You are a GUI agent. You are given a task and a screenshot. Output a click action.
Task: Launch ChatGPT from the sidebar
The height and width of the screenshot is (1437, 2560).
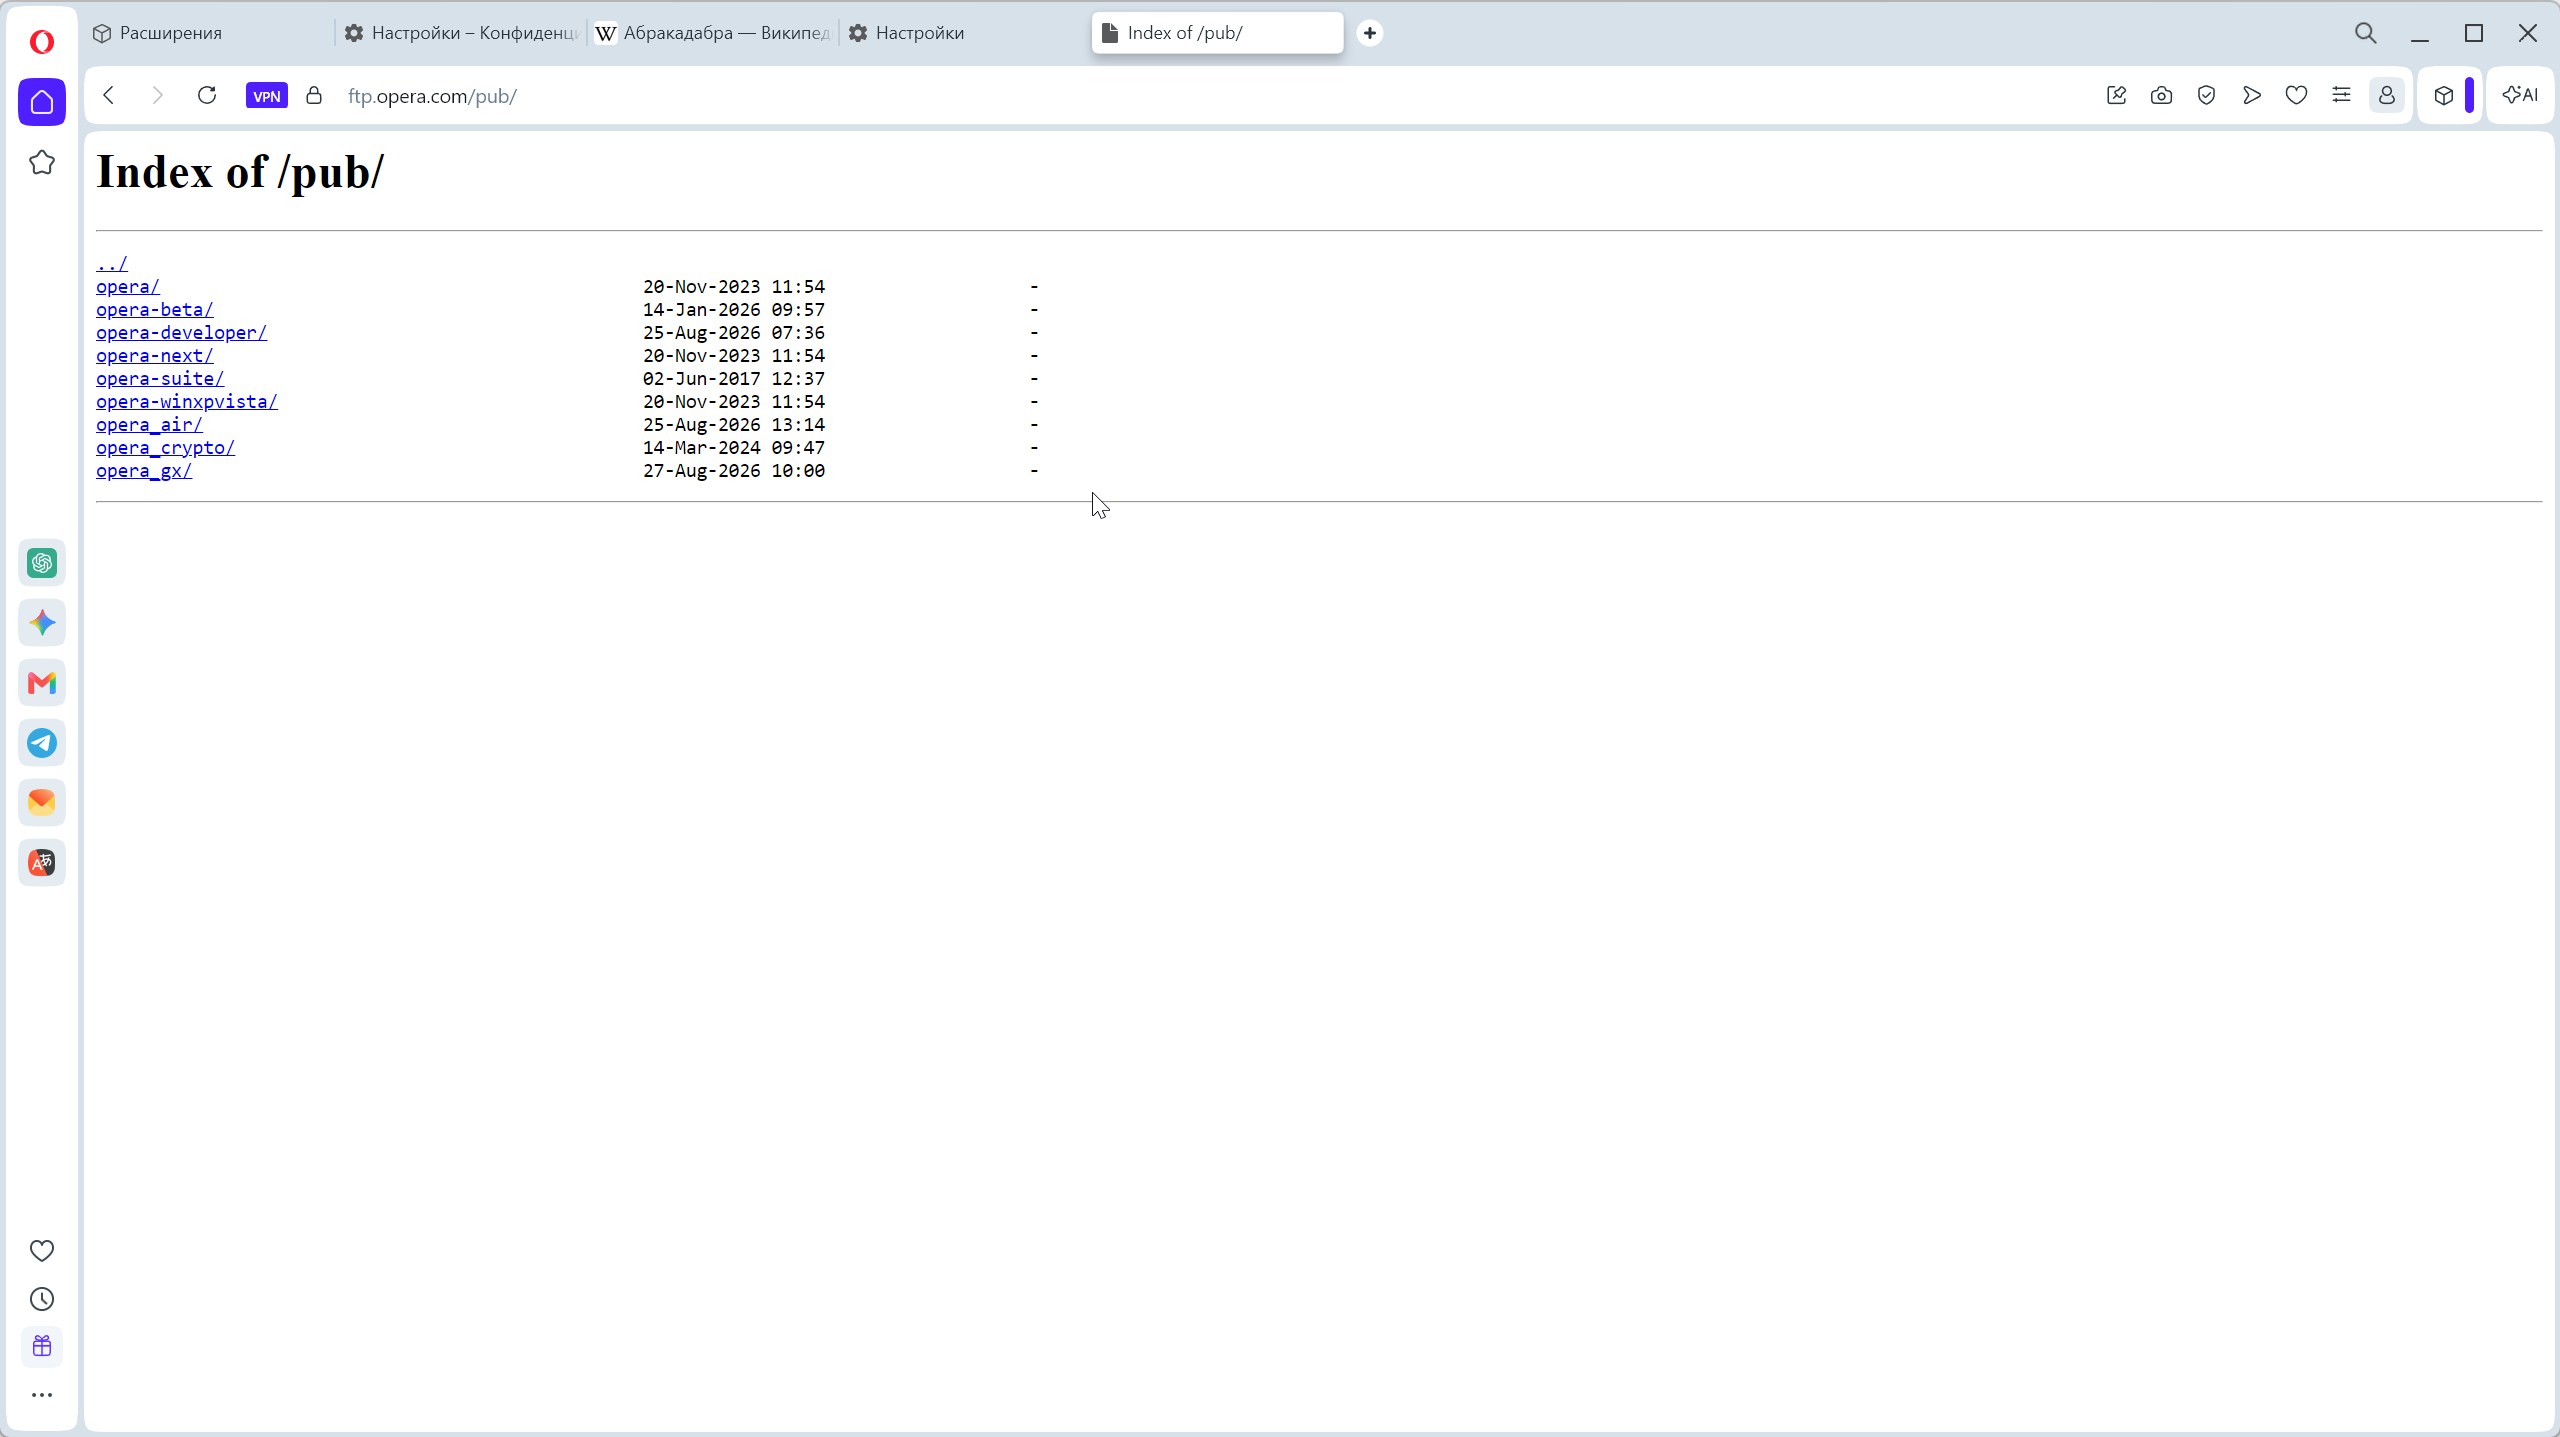(x=42, y=563)
